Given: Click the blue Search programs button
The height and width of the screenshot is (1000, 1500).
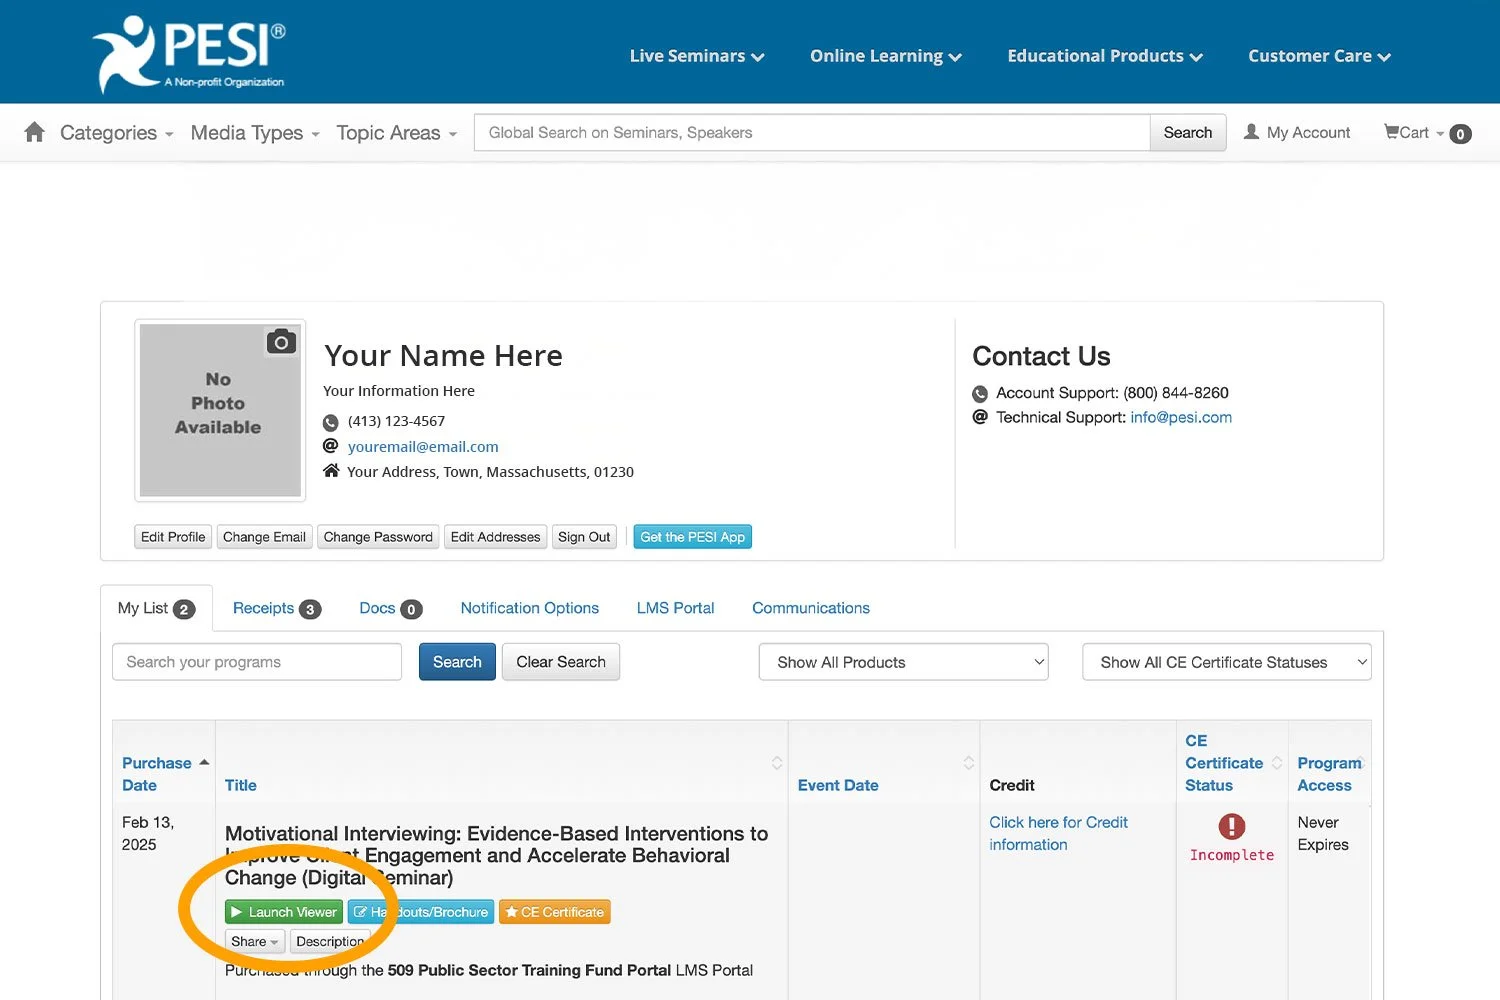Looking at the screenshot, I should (x=457, y=662).
